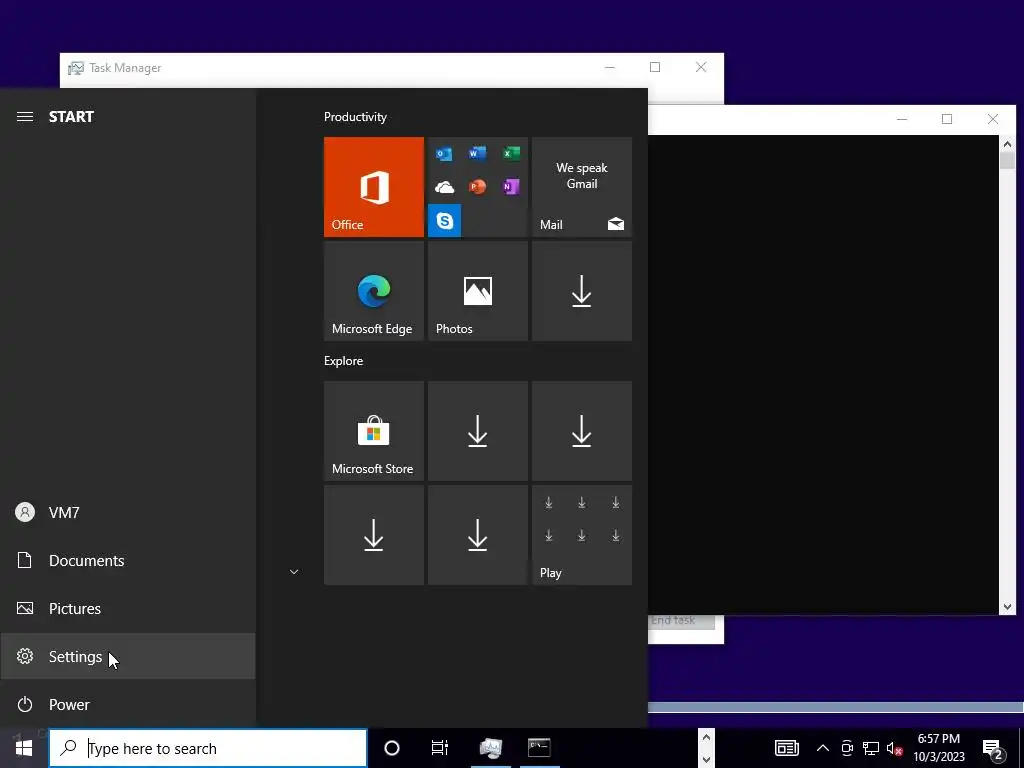Open the VM7 user account menu
The width and height of the screenshot is (1024, 768).
(x=128, y=512)
